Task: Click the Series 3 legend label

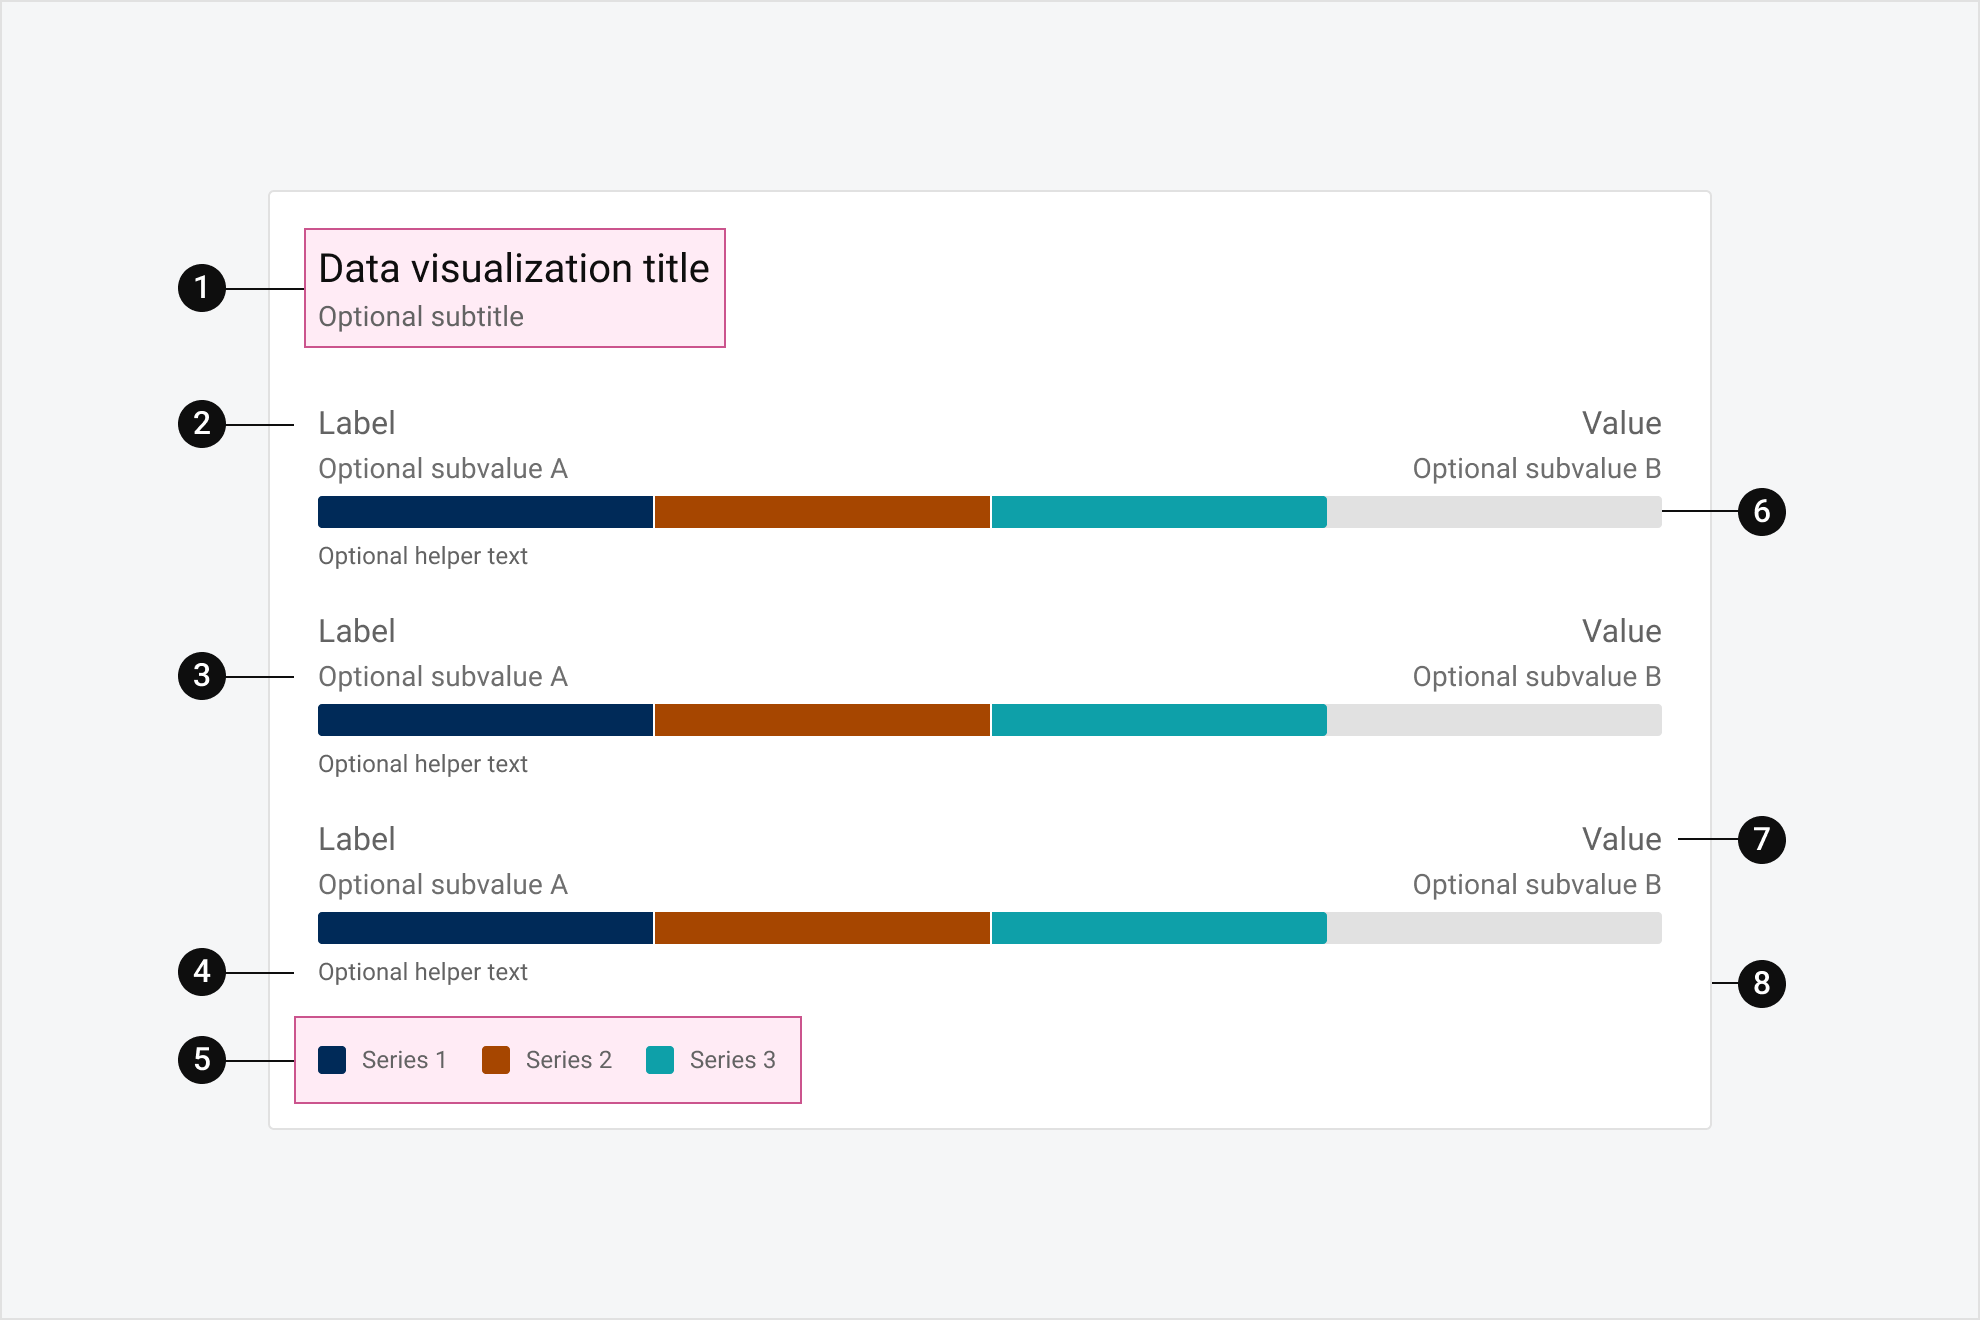Action: pos(732,1060)
